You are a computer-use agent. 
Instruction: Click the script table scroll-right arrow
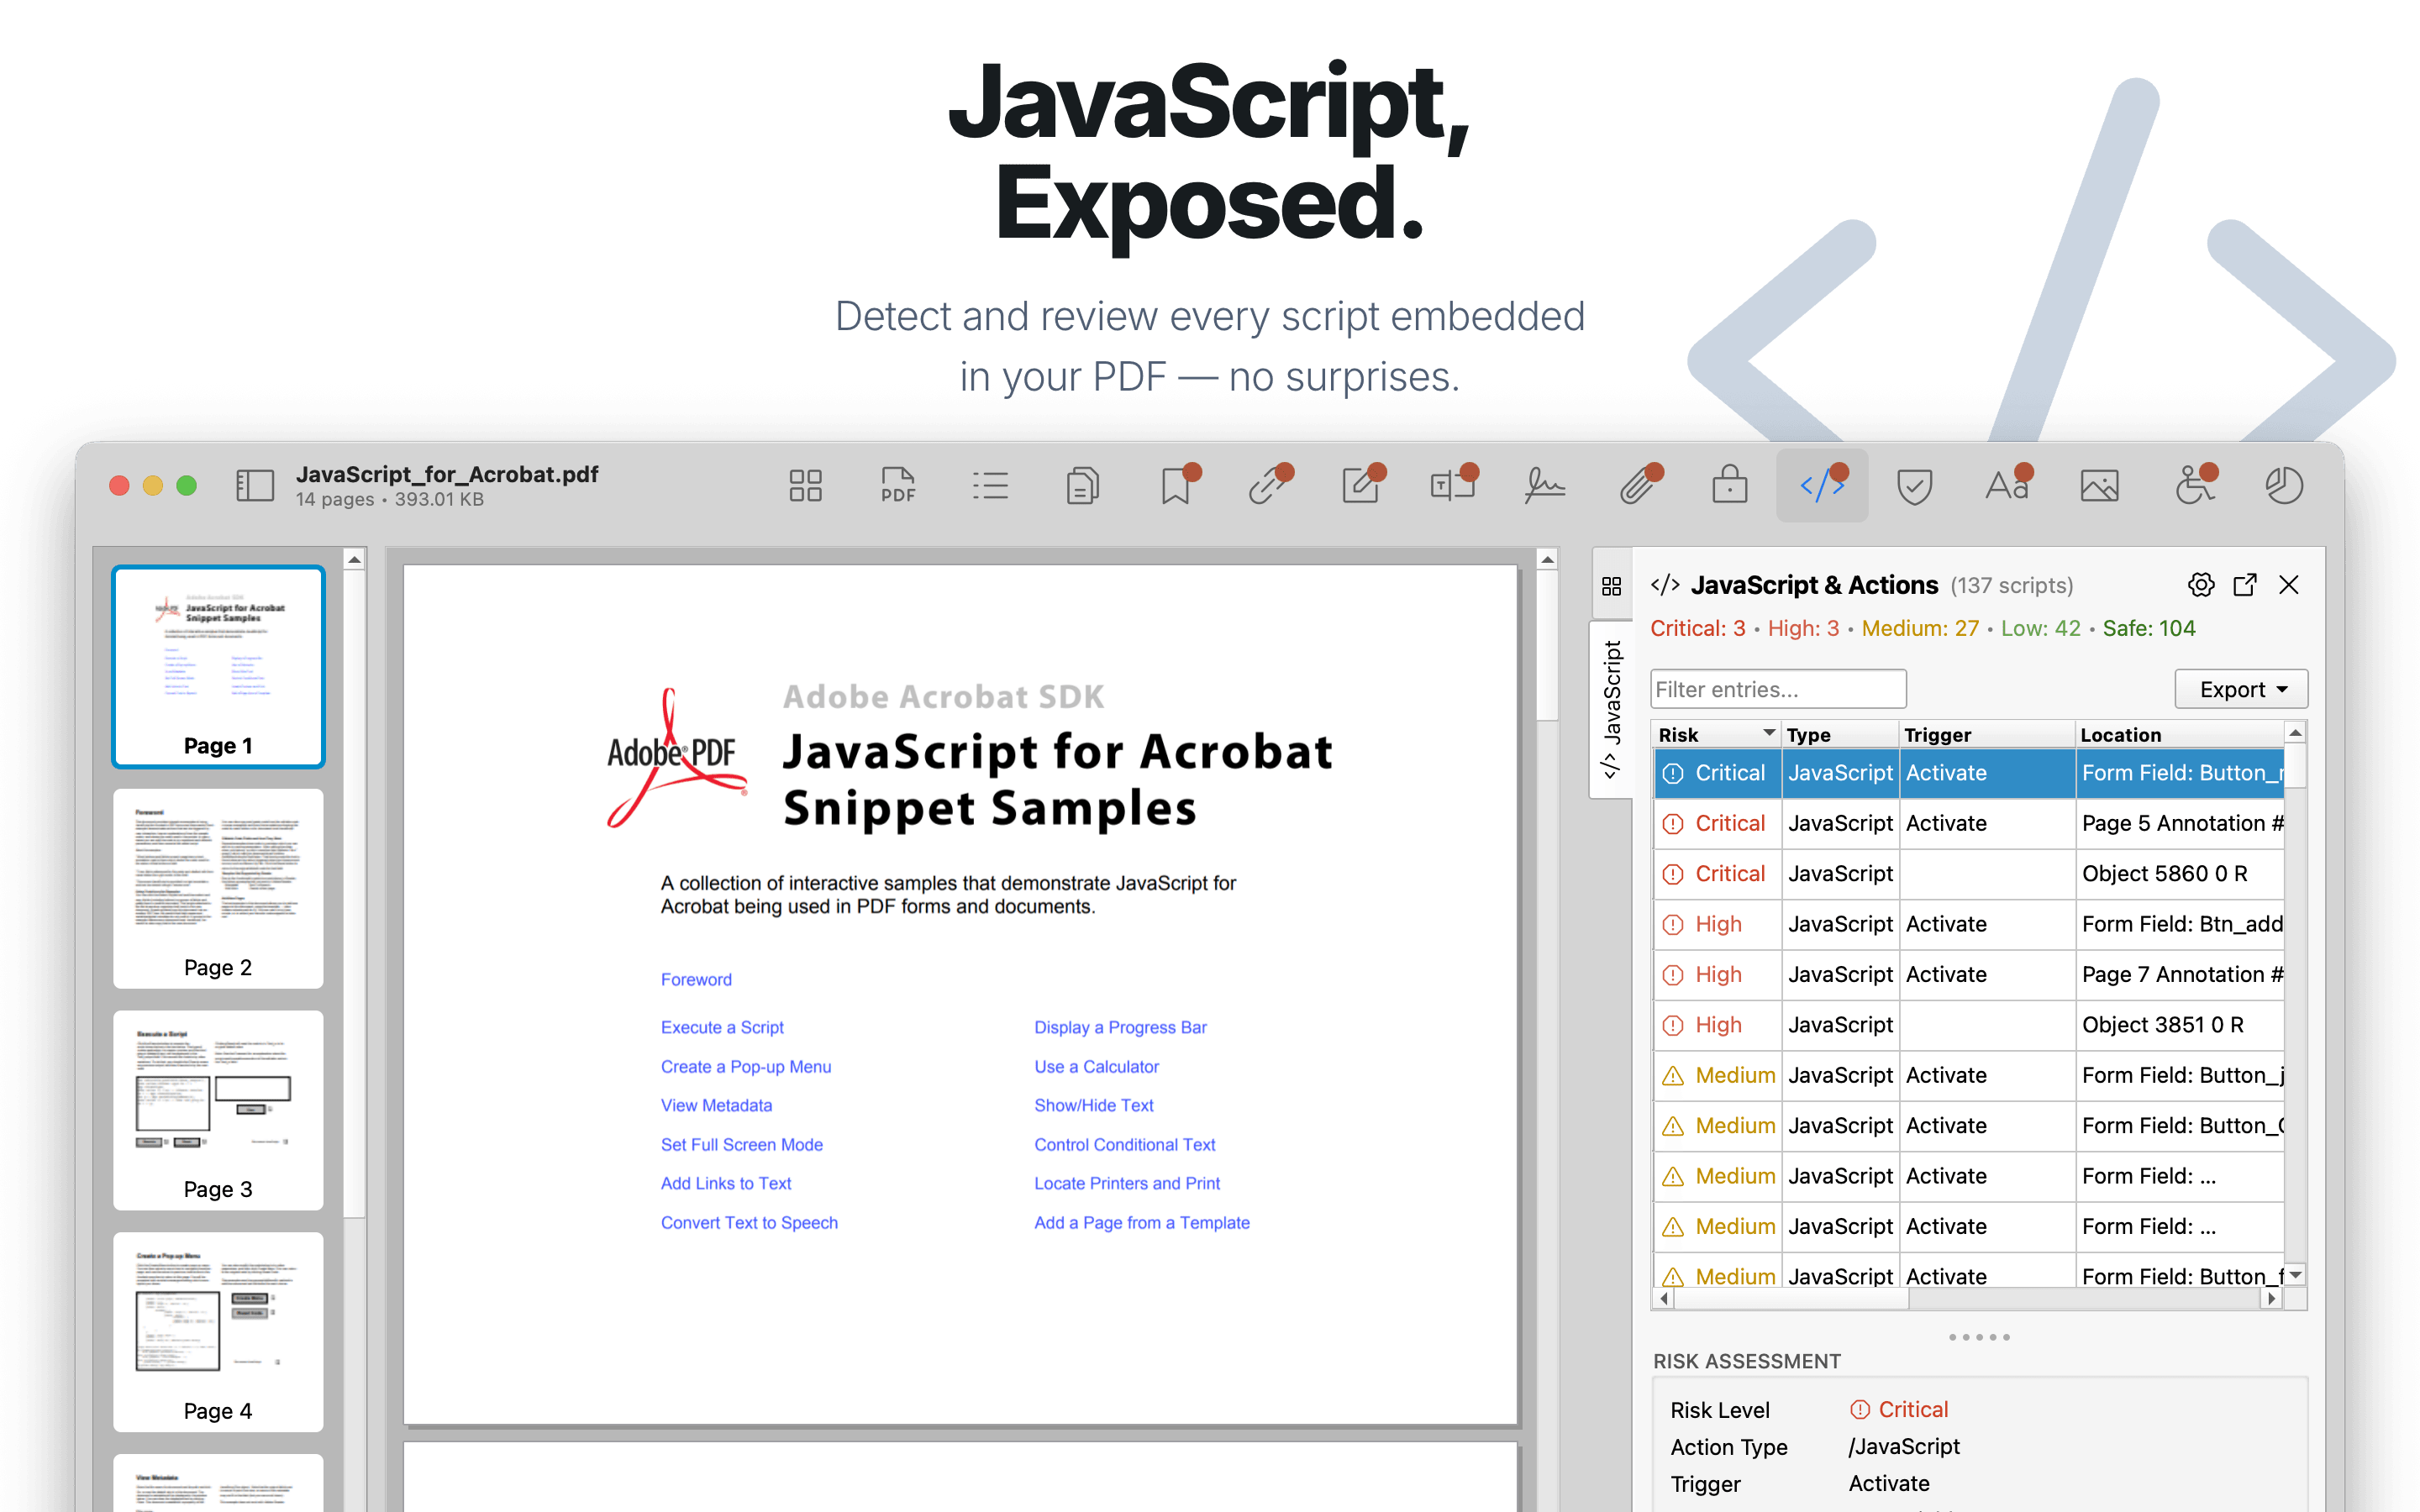(2272, 1298)
